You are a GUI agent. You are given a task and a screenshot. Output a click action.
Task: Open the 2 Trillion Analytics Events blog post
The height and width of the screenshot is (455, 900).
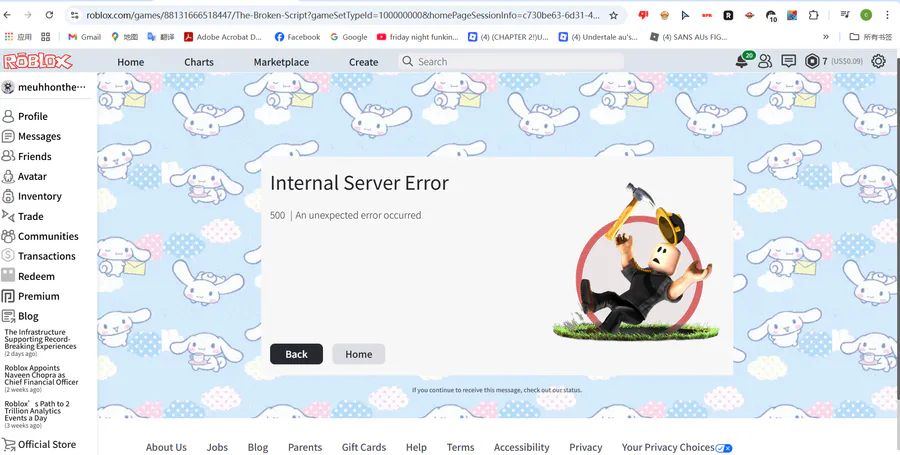pos(37,411)
